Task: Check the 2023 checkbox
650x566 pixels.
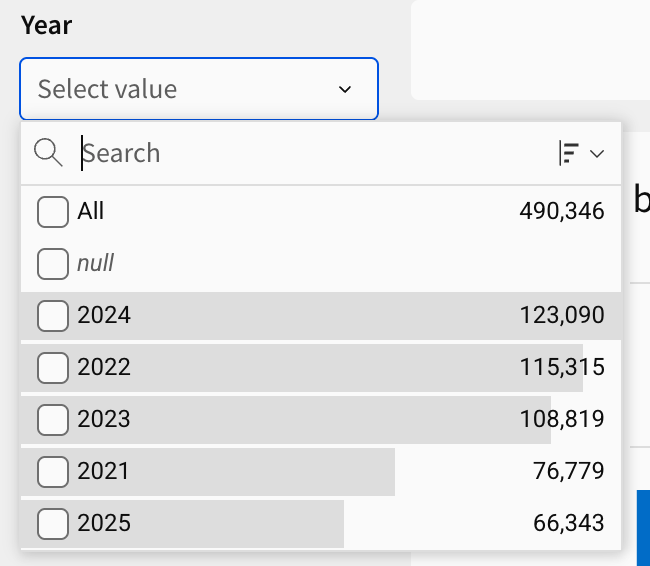Action: [53, 420]
